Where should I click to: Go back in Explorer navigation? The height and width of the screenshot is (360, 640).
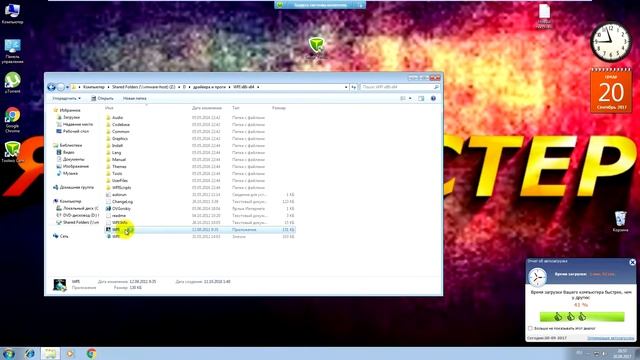pos(51,87)
